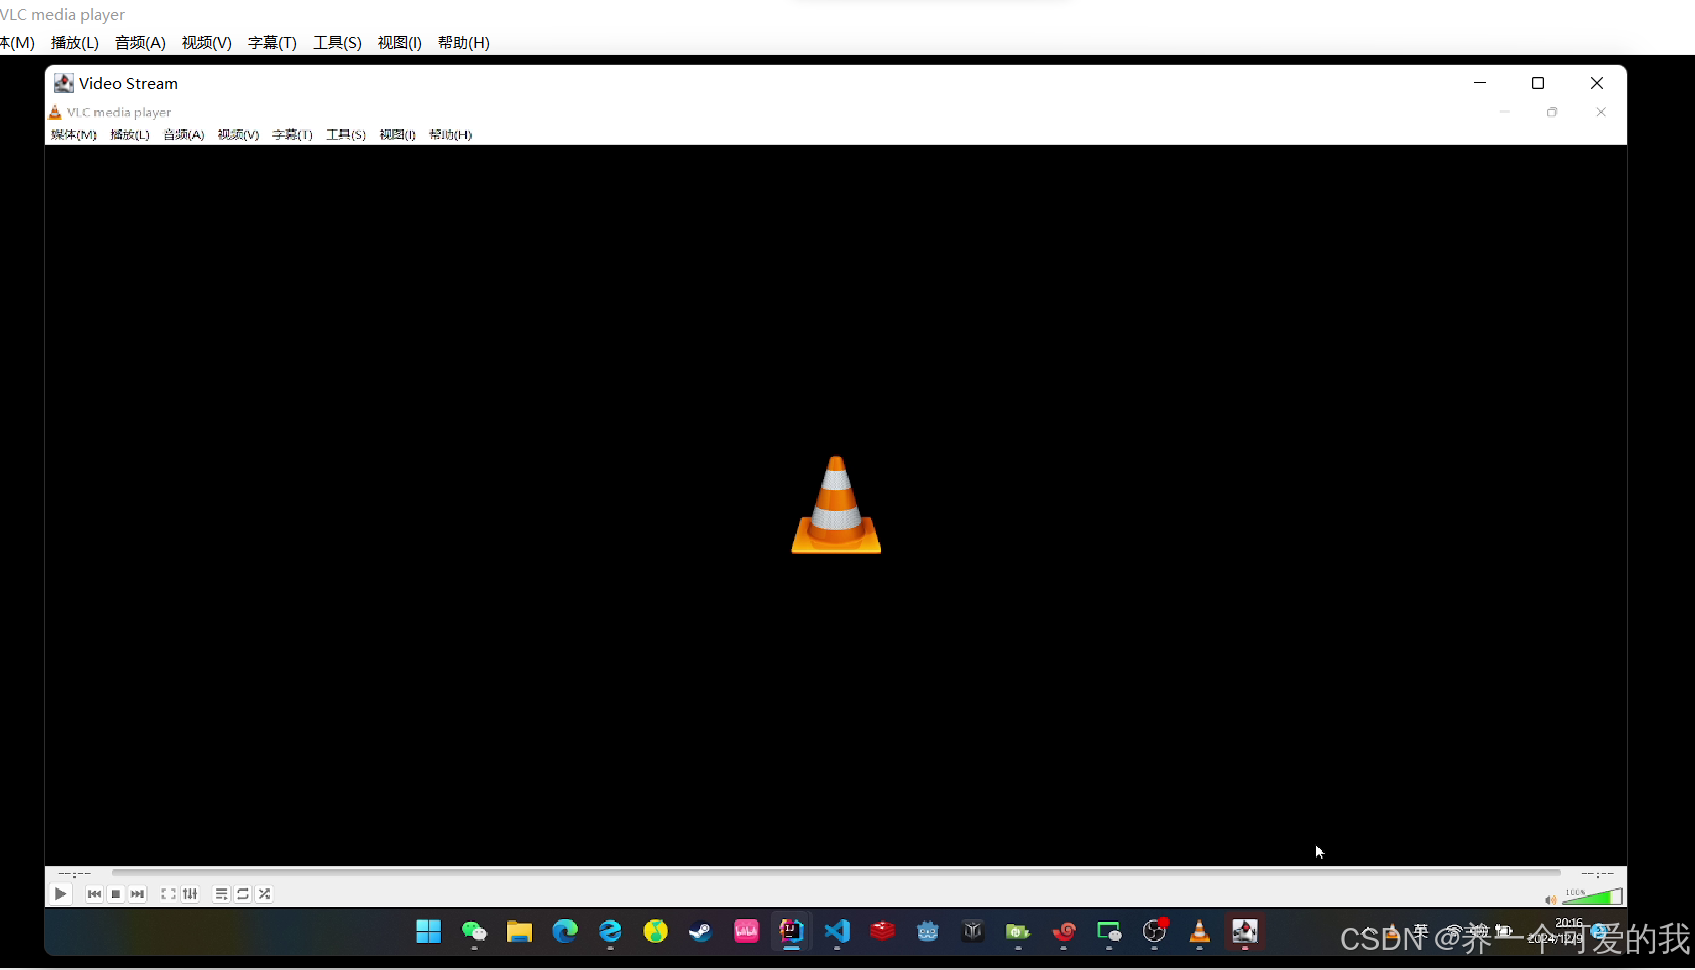Click the green volume slider
Viewport: 1695px width, 970px height.
click(1592, 897)
